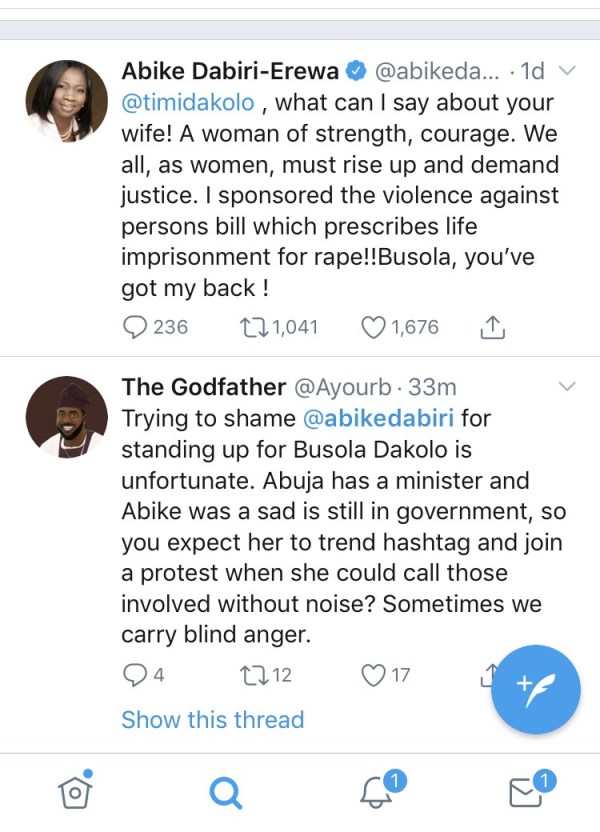This screenshot has height=832, width=600.
Task: View Abike Dabiri-Erewa's profile picture
Action: 66,100
